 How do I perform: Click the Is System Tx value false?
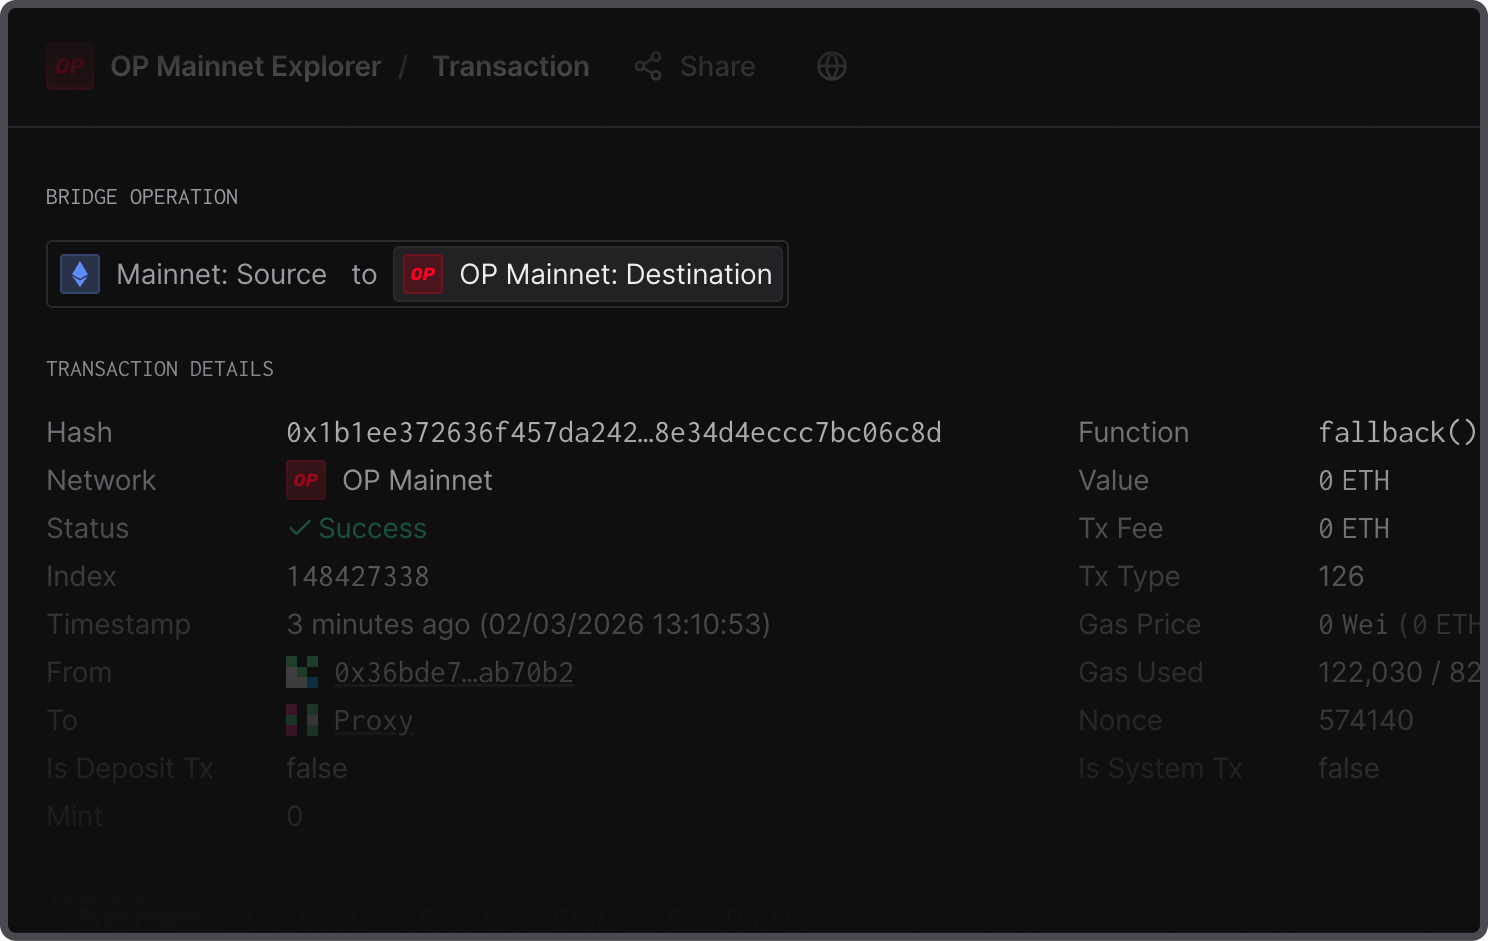coord(1349,768)
